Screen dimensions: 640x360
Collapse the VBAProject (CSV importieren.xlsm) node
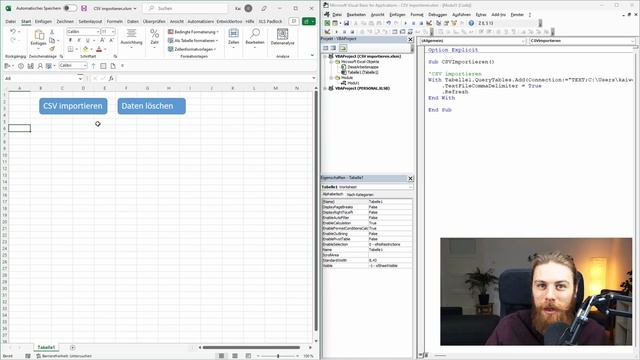click(x=325, y=56)
